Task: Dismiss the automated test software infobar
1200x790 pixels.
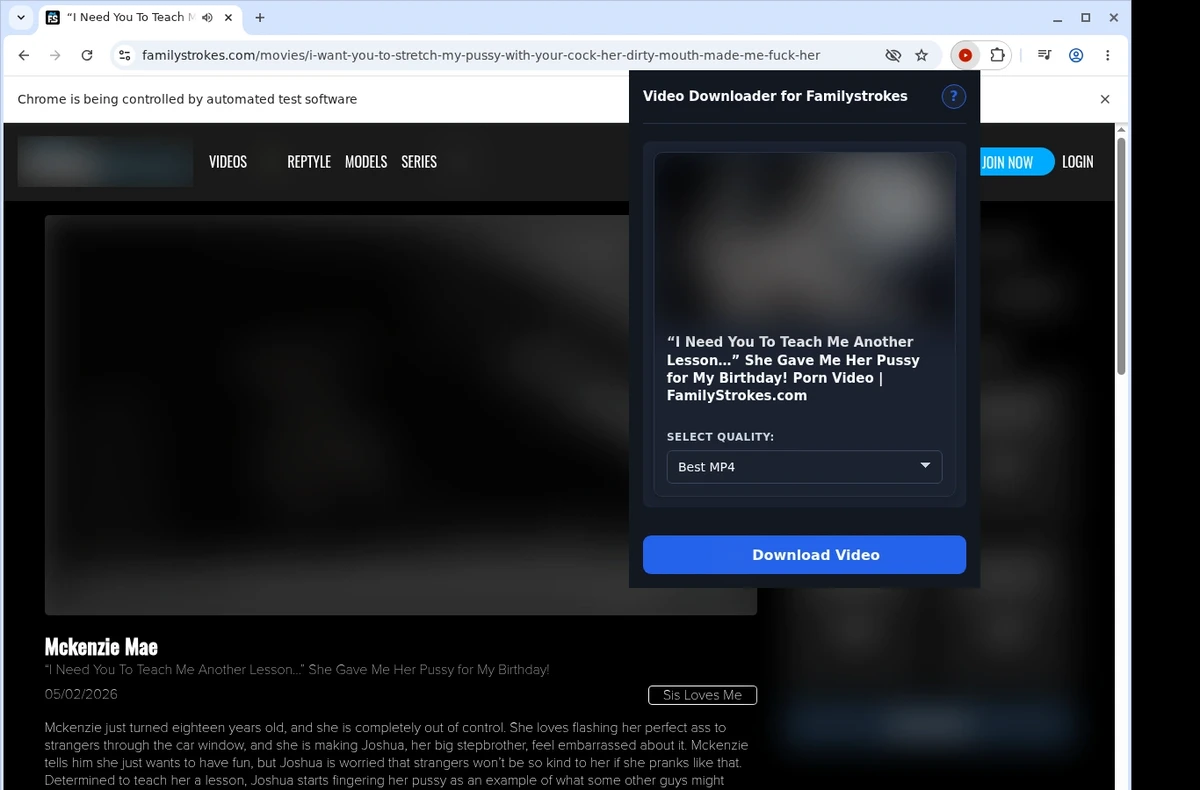Action: pos(1105,99)
